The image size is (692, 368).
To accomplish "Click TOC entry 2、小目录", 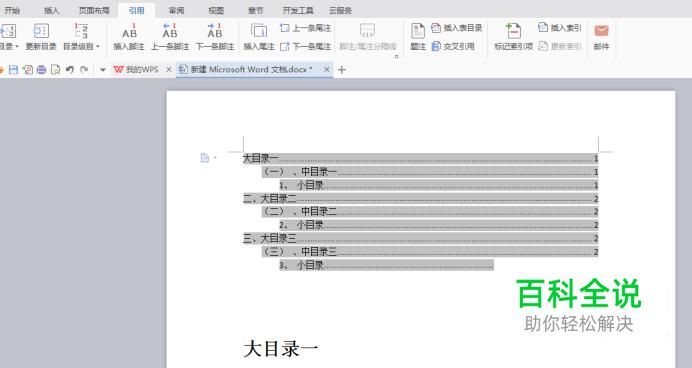I will point(439,225).
